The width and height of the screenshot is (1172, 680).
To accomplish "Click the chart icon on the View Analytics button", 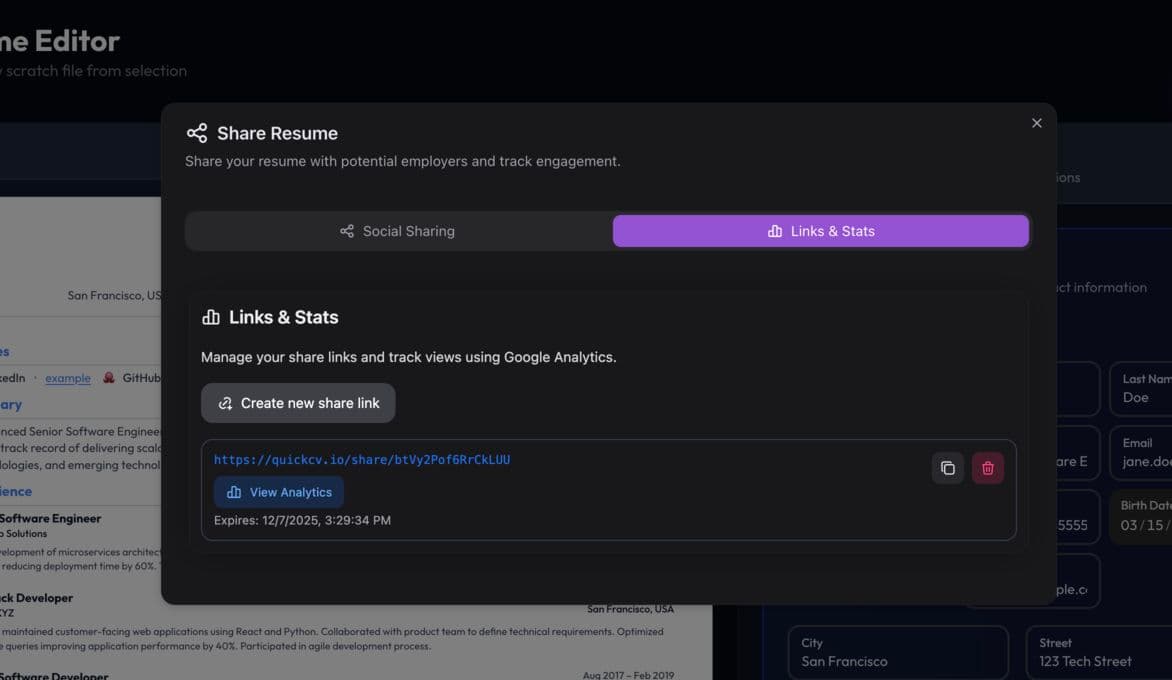I will pos(232,491).
